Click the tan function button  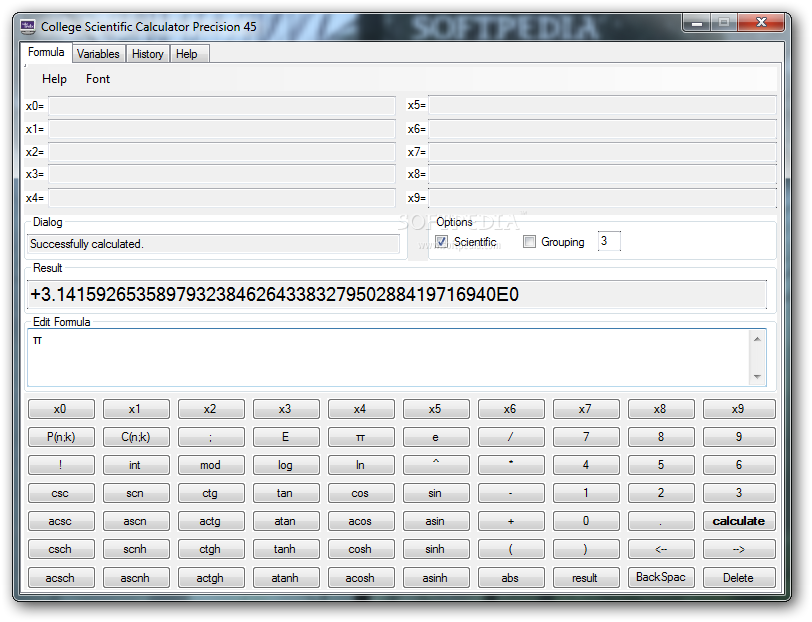[x=285, y=493]
